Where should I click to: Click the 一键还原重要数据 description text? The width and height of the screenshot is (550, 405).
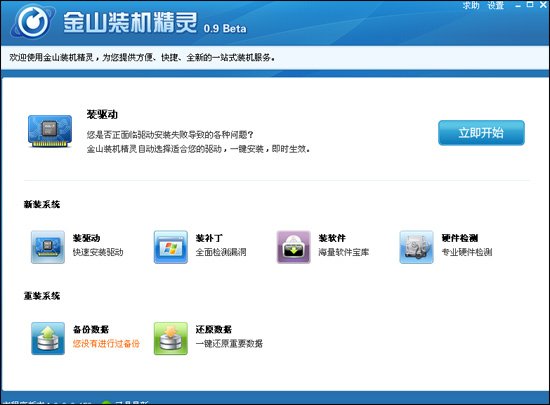(229, 343)
